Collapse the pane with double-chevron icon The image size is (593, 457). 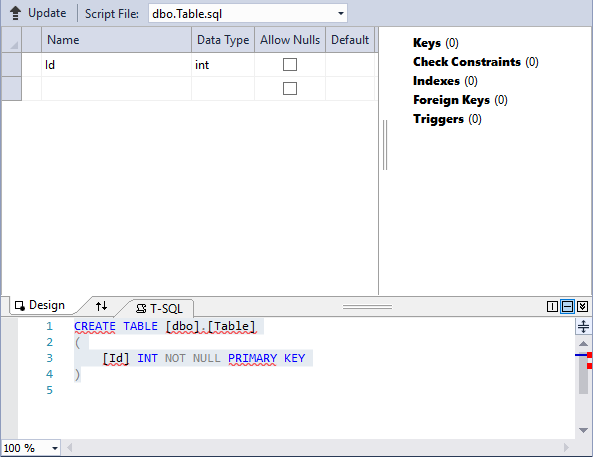coord(582,306)
